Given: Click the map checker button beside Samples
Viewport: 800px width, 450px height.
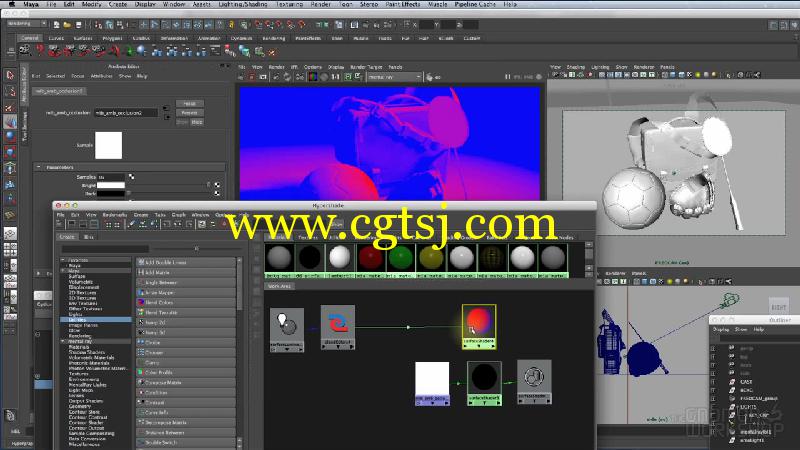Looking at the screenshot, I should pyautogui.click(x=132, y=177).
